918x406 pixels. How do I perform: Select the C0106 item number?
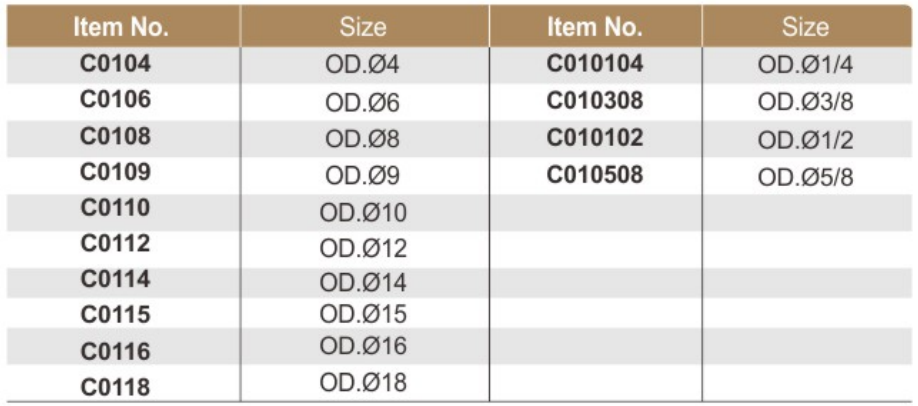116,99
